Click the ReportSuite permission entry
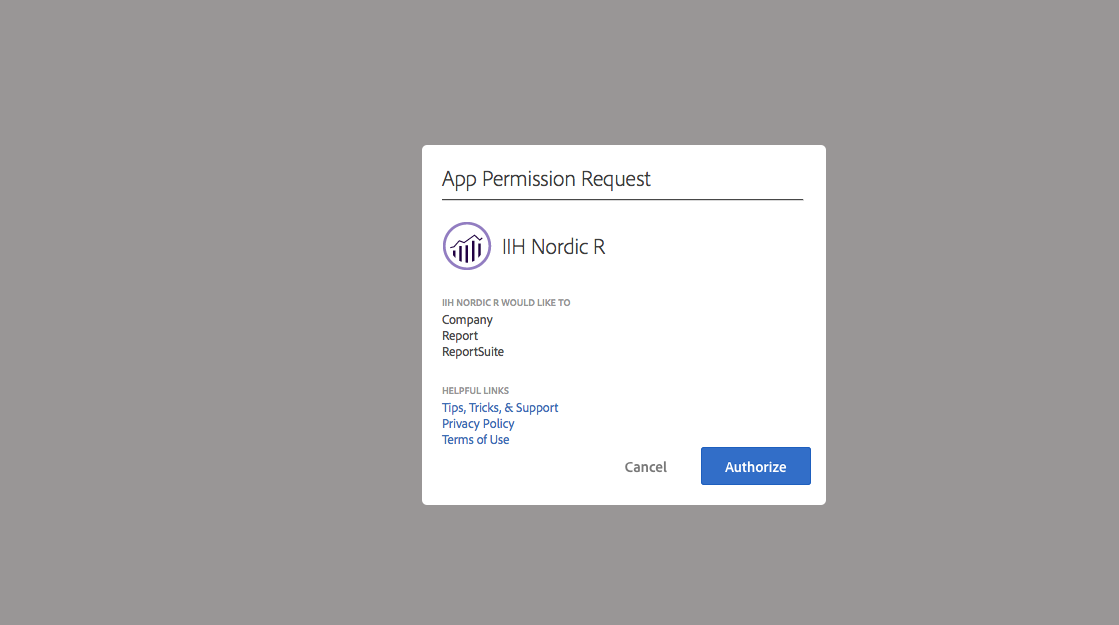The width and height of the screenshot is (1119, 625). pos(472,352)
